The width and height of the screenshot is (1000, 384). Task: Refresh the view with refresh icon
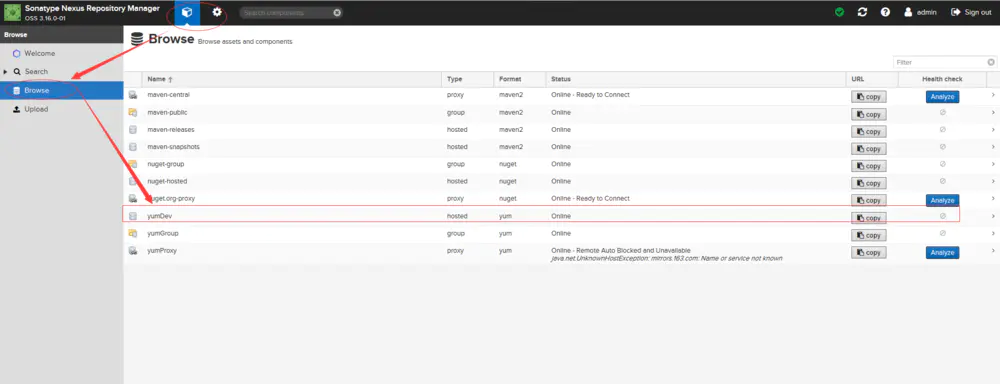pyautogui.click(x=862, y=12)
